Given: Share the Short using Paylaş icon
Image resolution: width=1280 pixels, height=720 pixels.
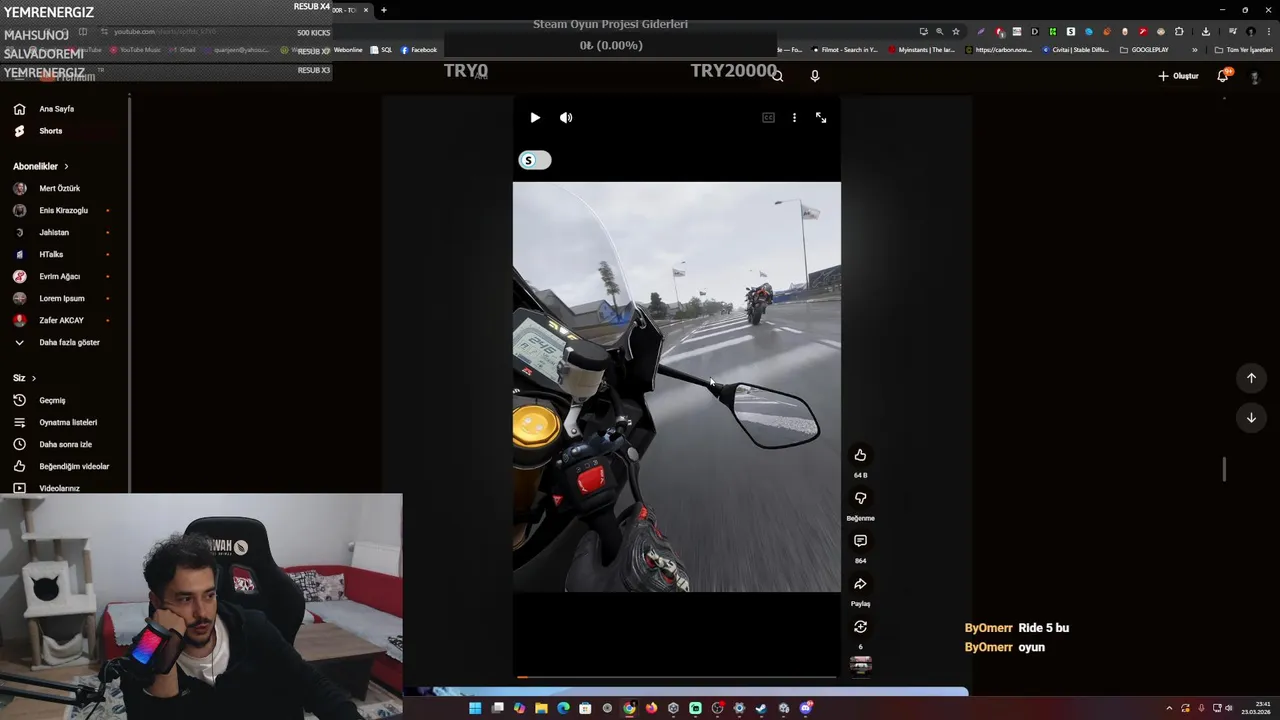Looking at the screenshot, I should pyautogui.click(x=860, y=584).
